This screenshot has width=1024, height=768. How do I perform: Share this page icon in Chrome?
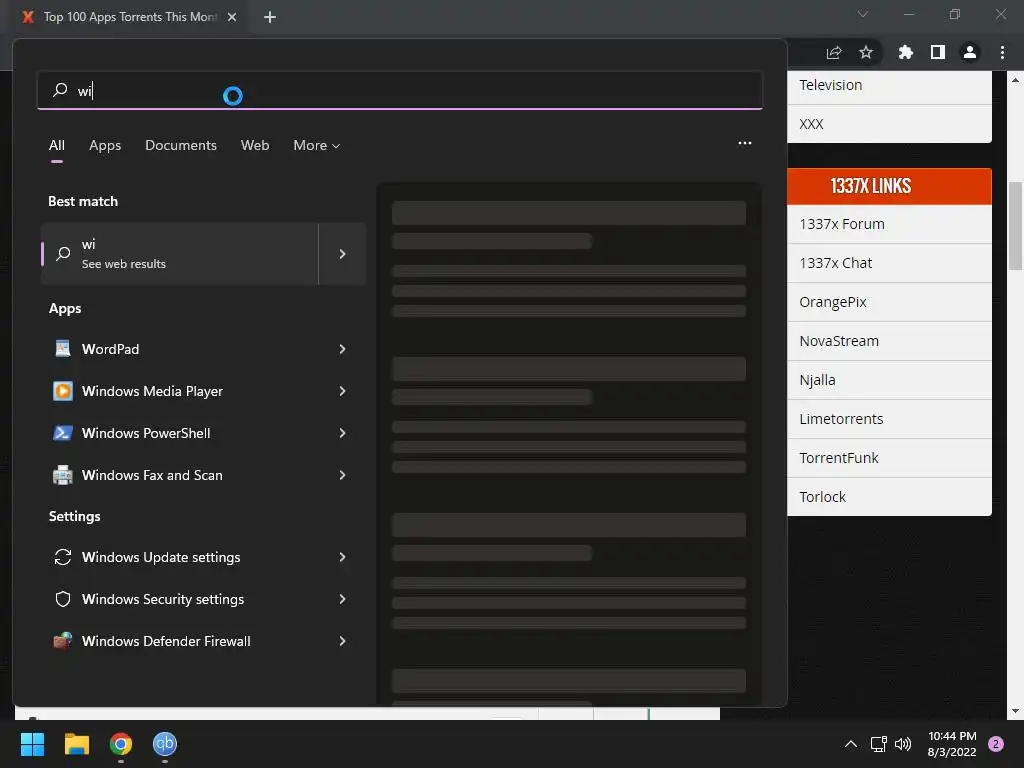pos(834,52)
